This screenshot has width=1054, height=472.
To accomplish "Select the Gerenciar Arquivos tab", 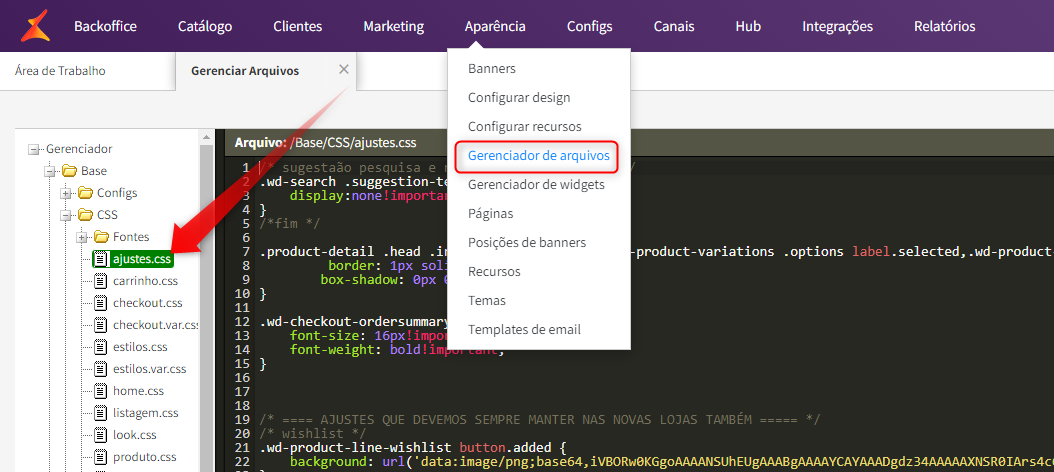I will coord(245,71).
